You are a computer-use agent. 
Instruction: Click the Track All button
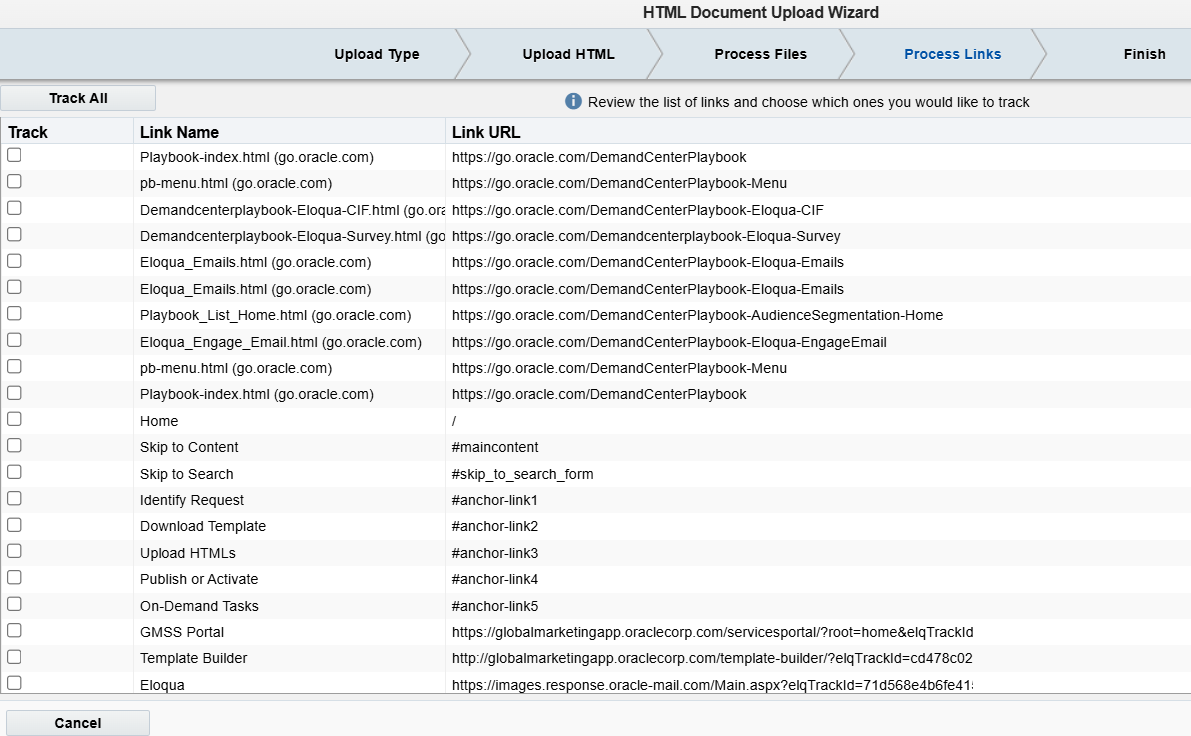point(78,98)
